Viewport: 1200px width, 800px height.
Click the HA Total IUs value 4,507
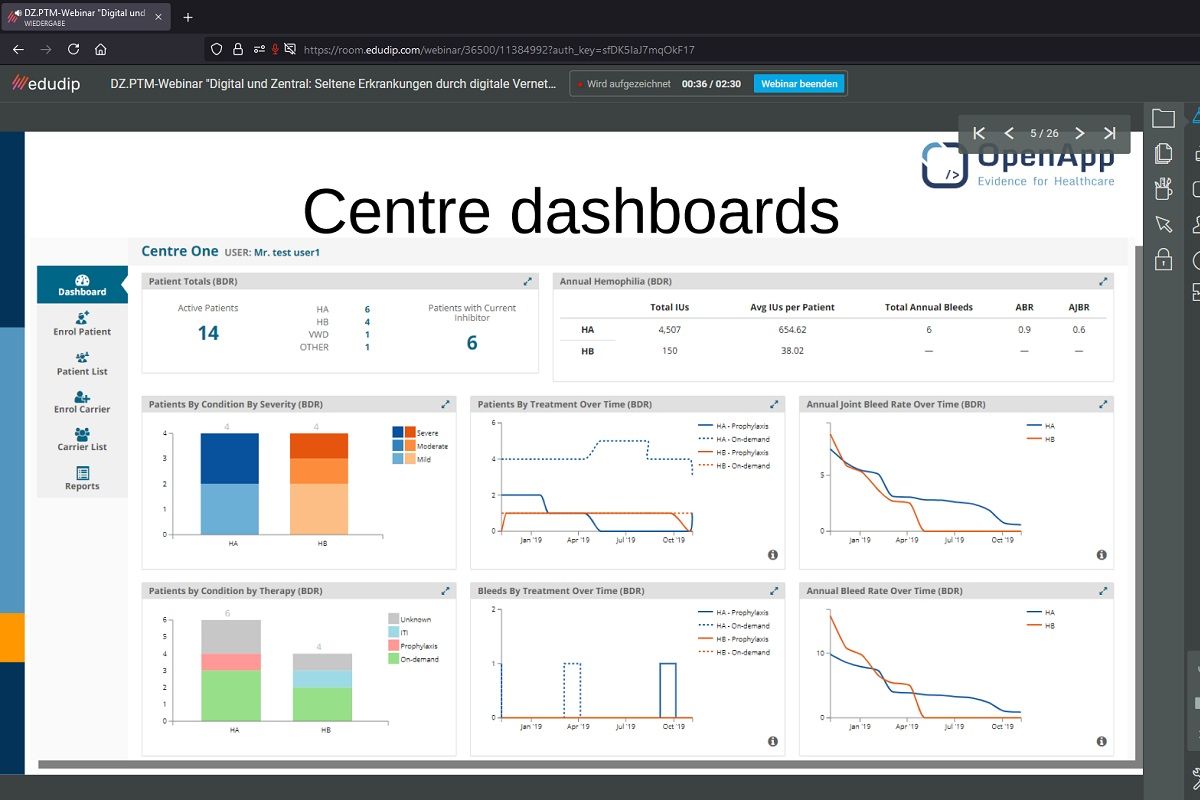click(669, 329)
